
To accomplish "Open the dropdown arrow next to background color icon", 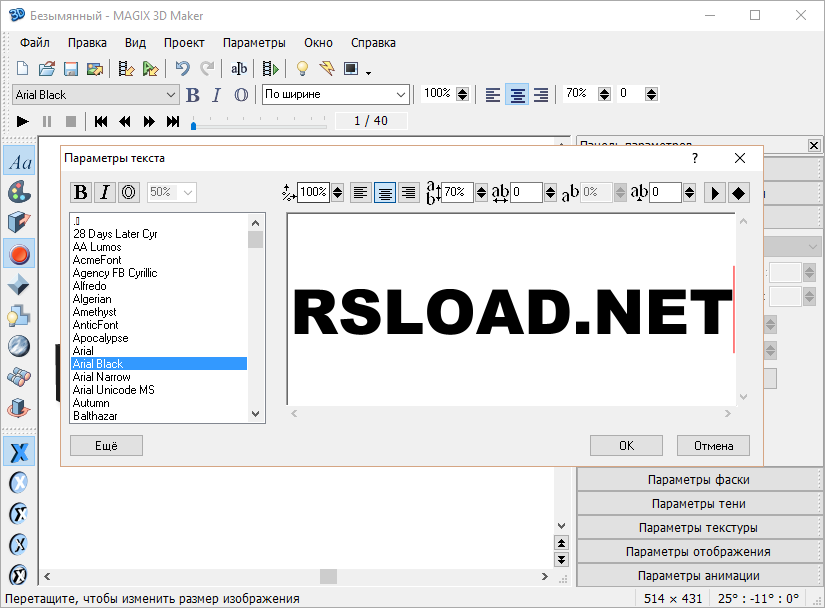I will [x=368, y=73].
